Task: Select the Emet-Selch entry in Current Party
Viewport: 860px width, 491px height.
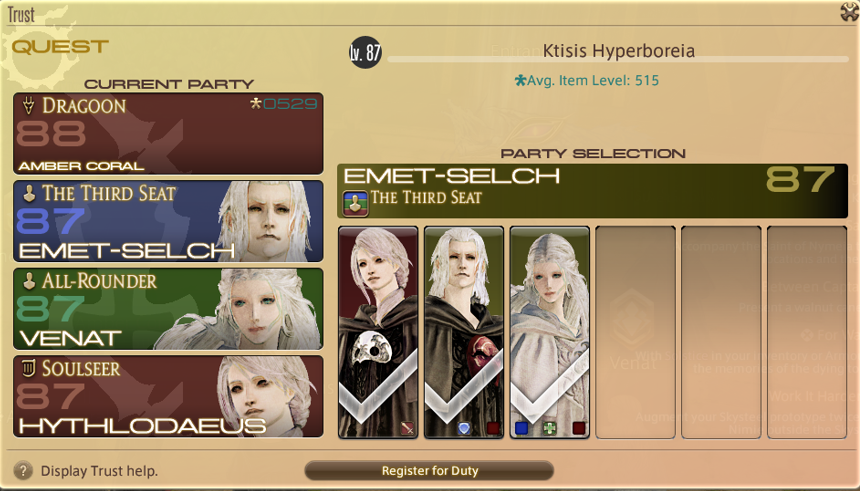Action: (x=168, y=221)
